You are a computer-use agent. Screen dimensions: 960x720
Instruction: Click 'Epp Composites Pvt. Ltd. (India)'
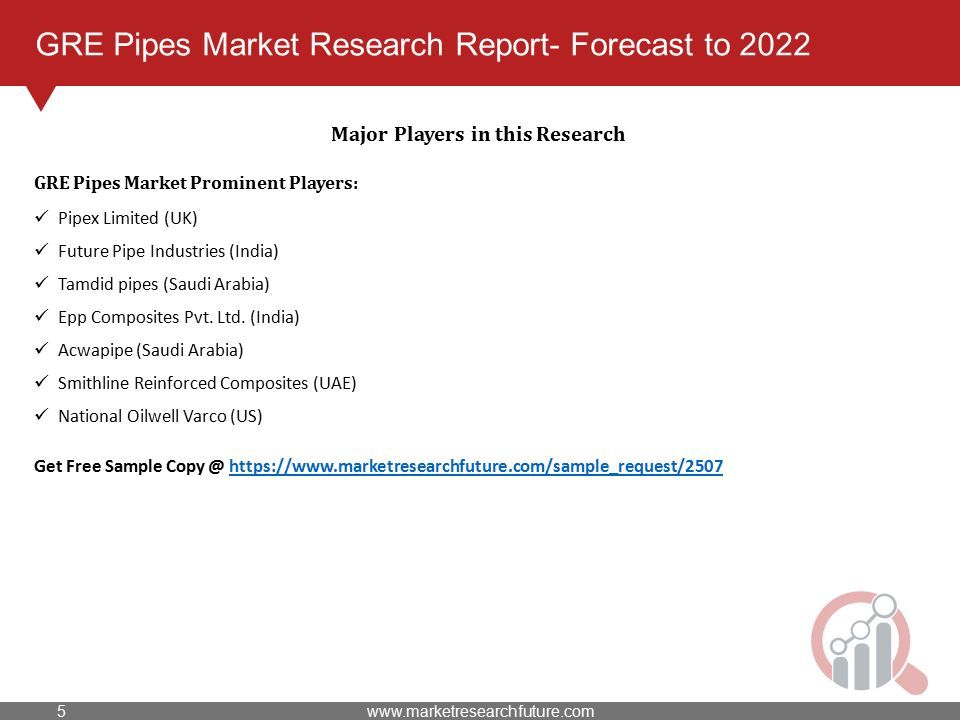(x=179, y=317)
